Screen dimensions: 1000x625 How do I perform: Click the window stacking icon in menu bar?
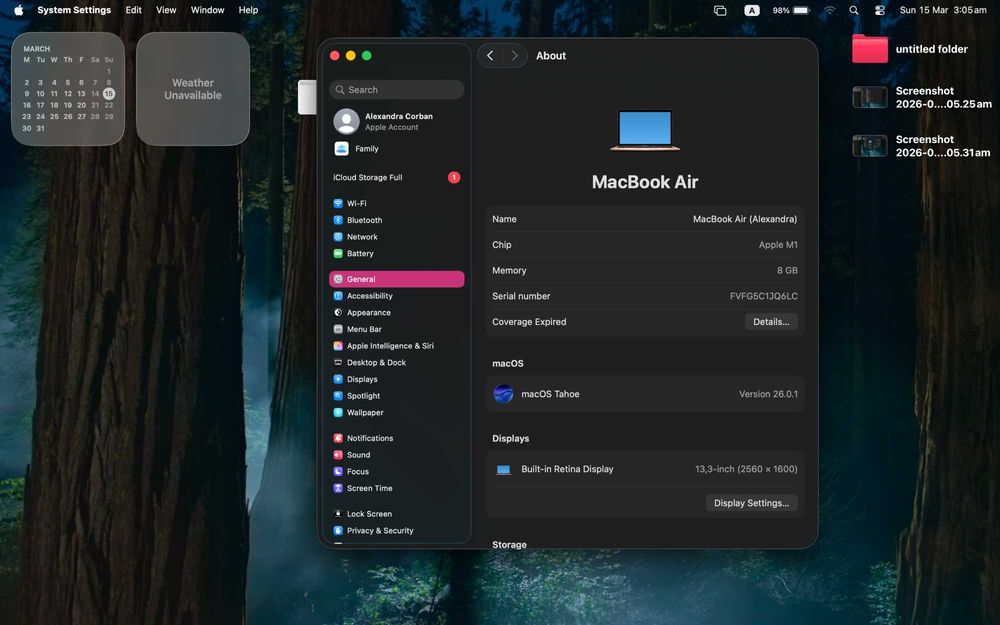point(720,10)
